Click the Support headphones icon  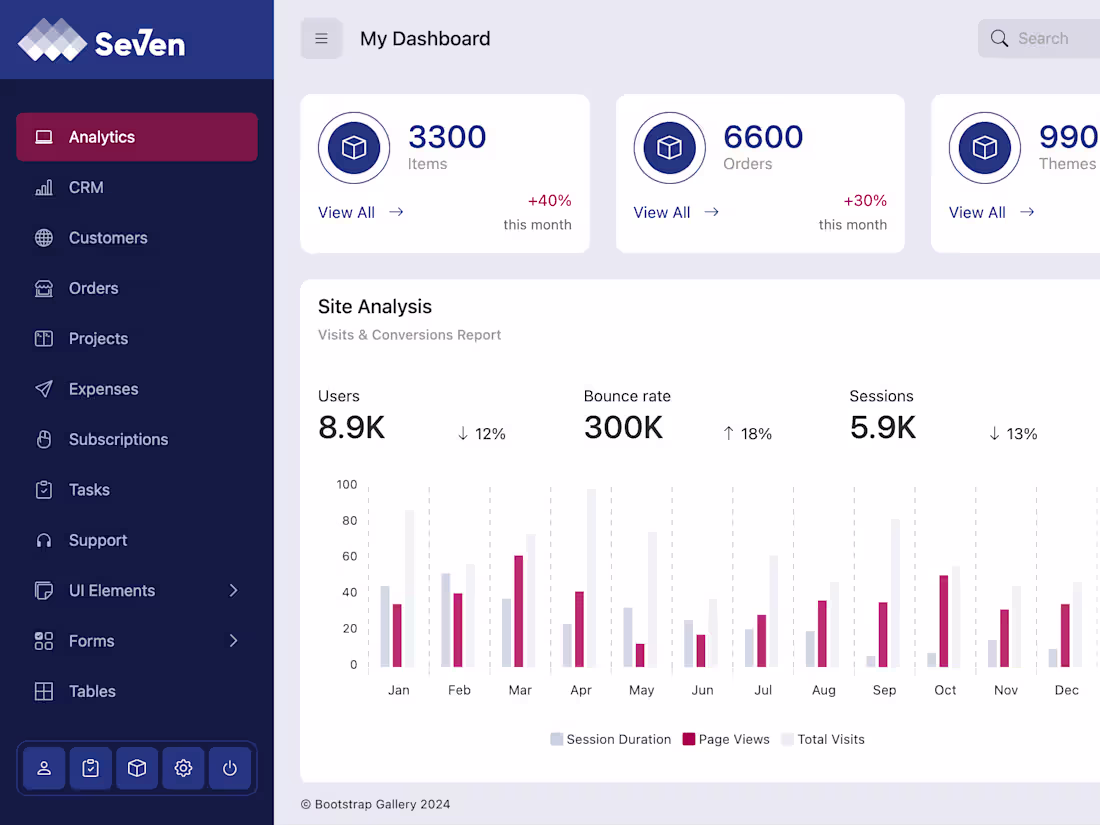tap(43, 540)
